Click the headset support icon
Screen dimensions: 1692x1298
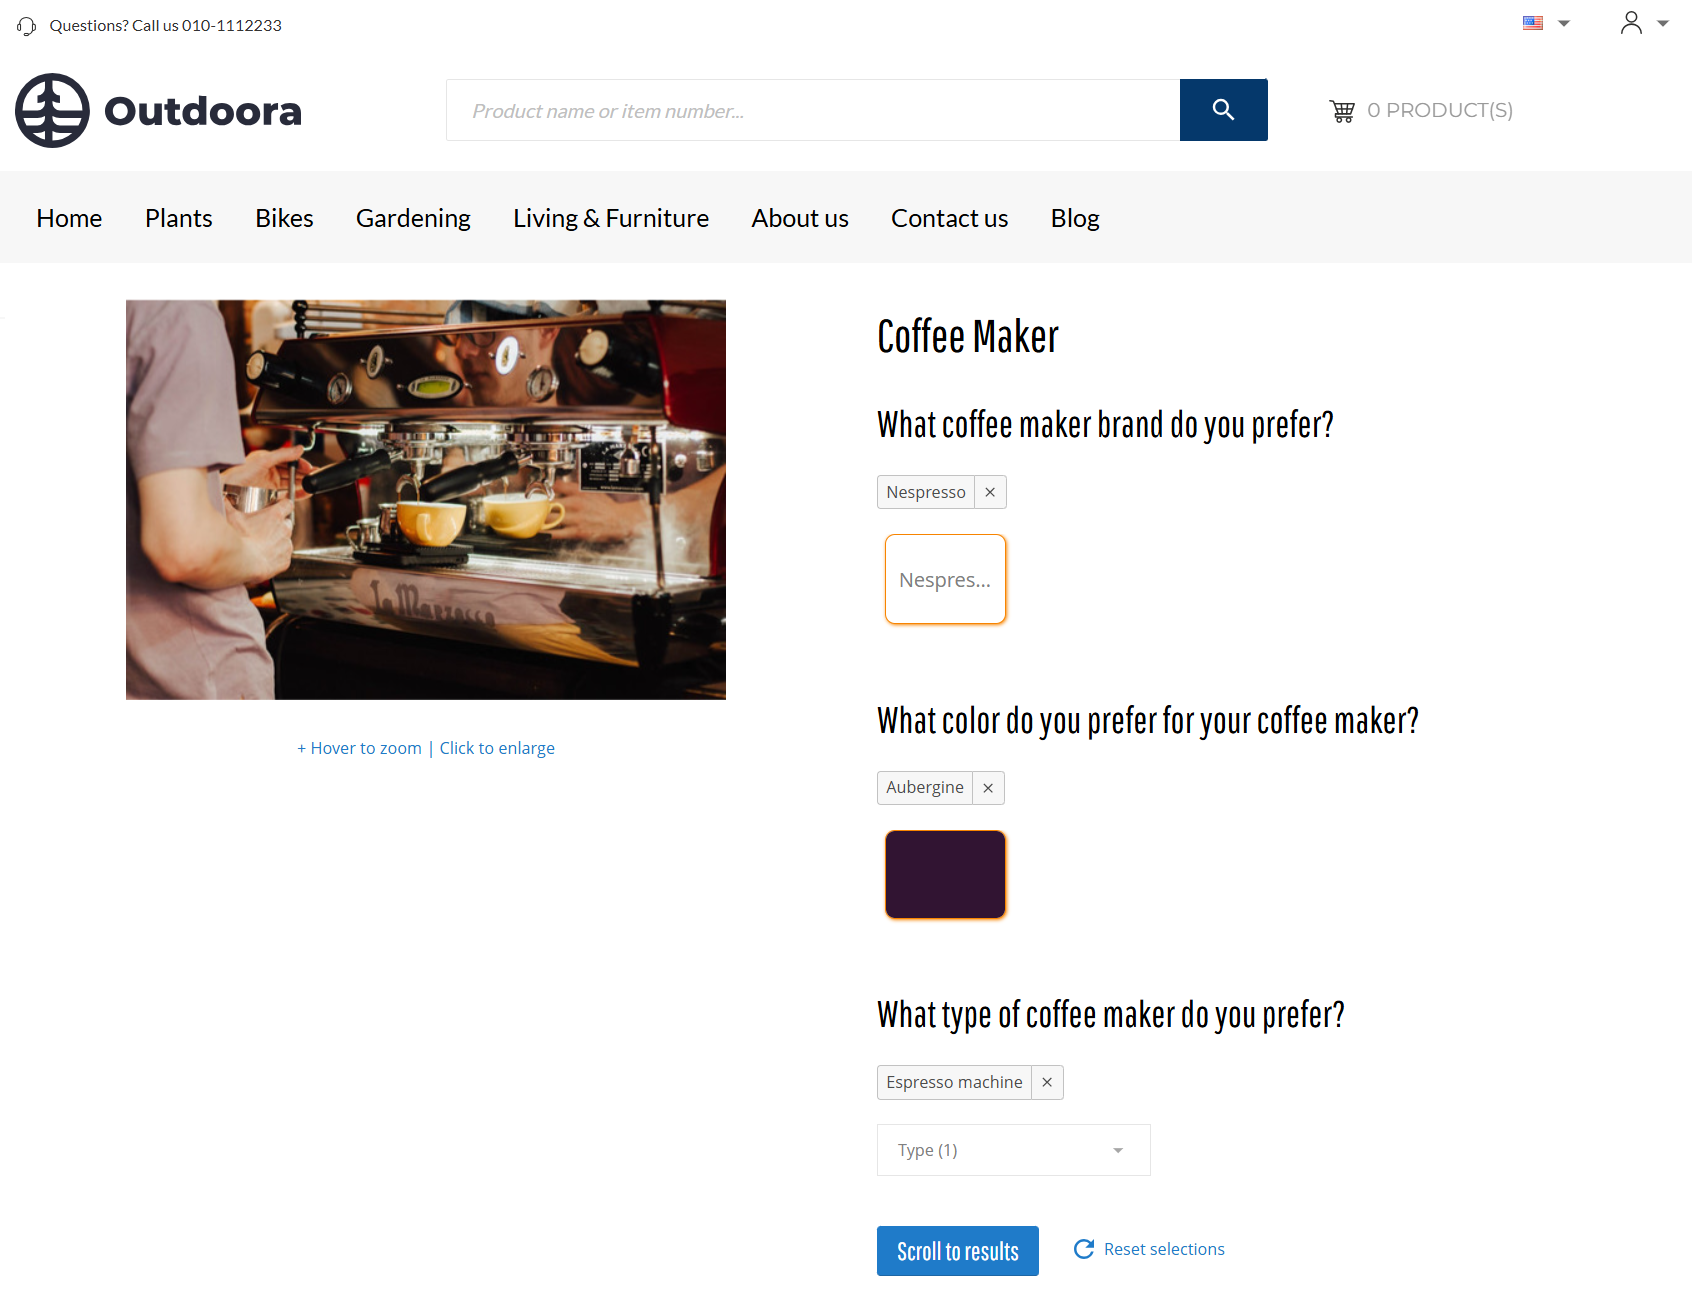point(27,26)
